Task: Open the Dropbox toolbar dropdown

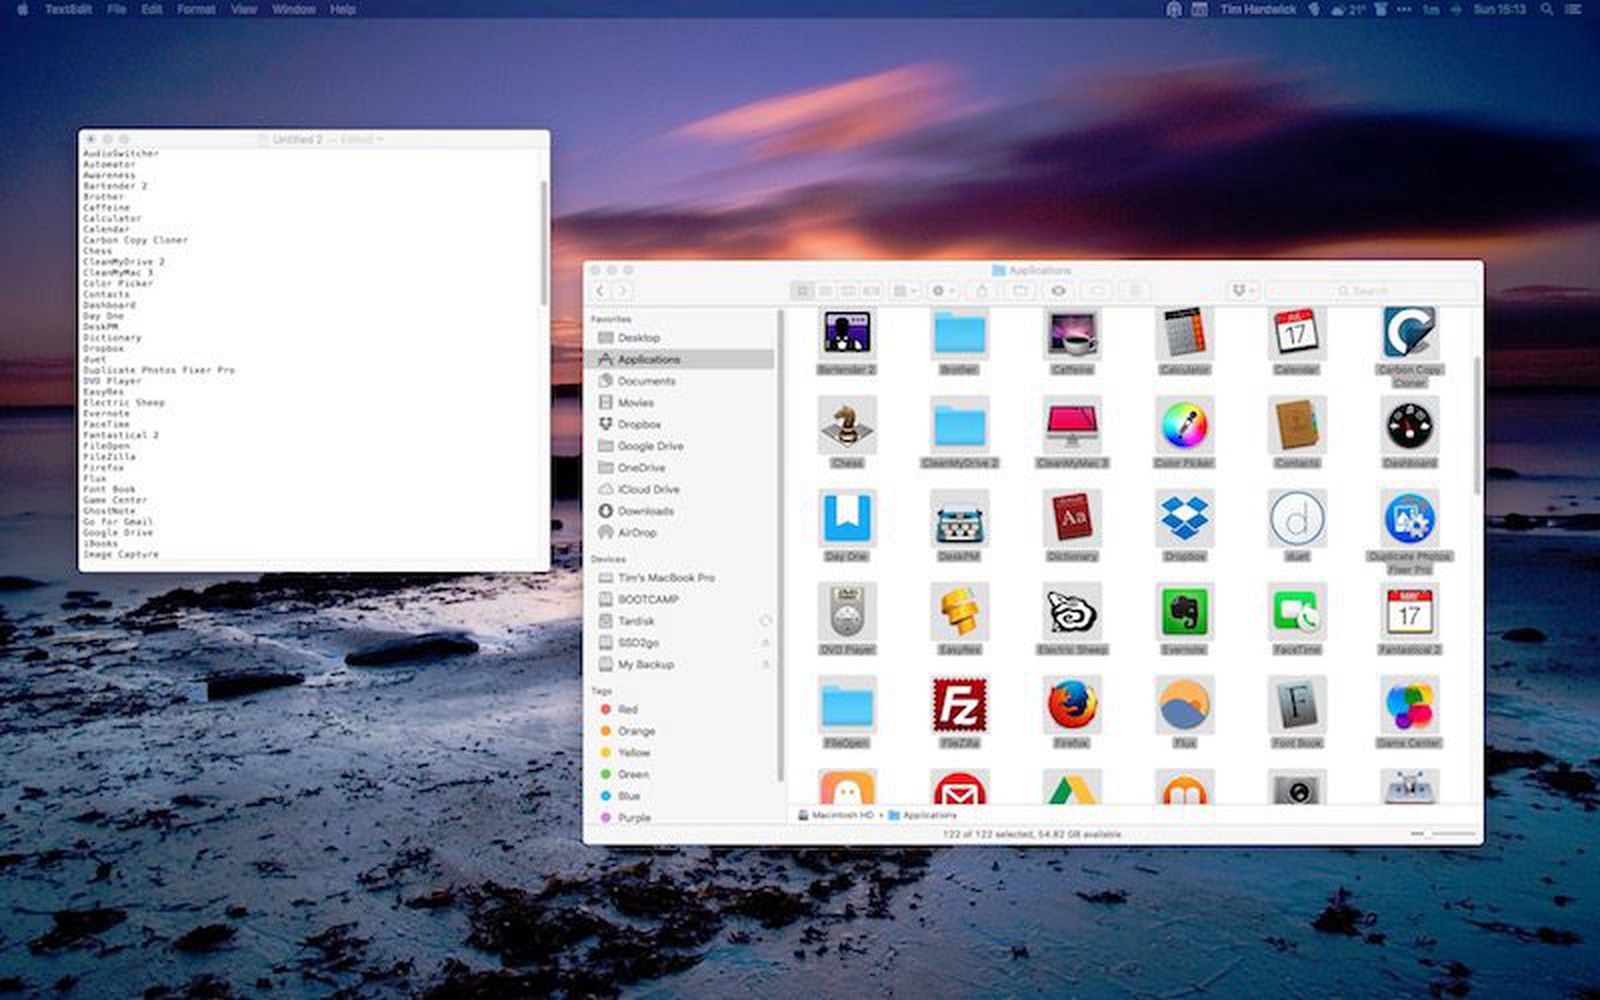Action: (x=1243, y=291)
